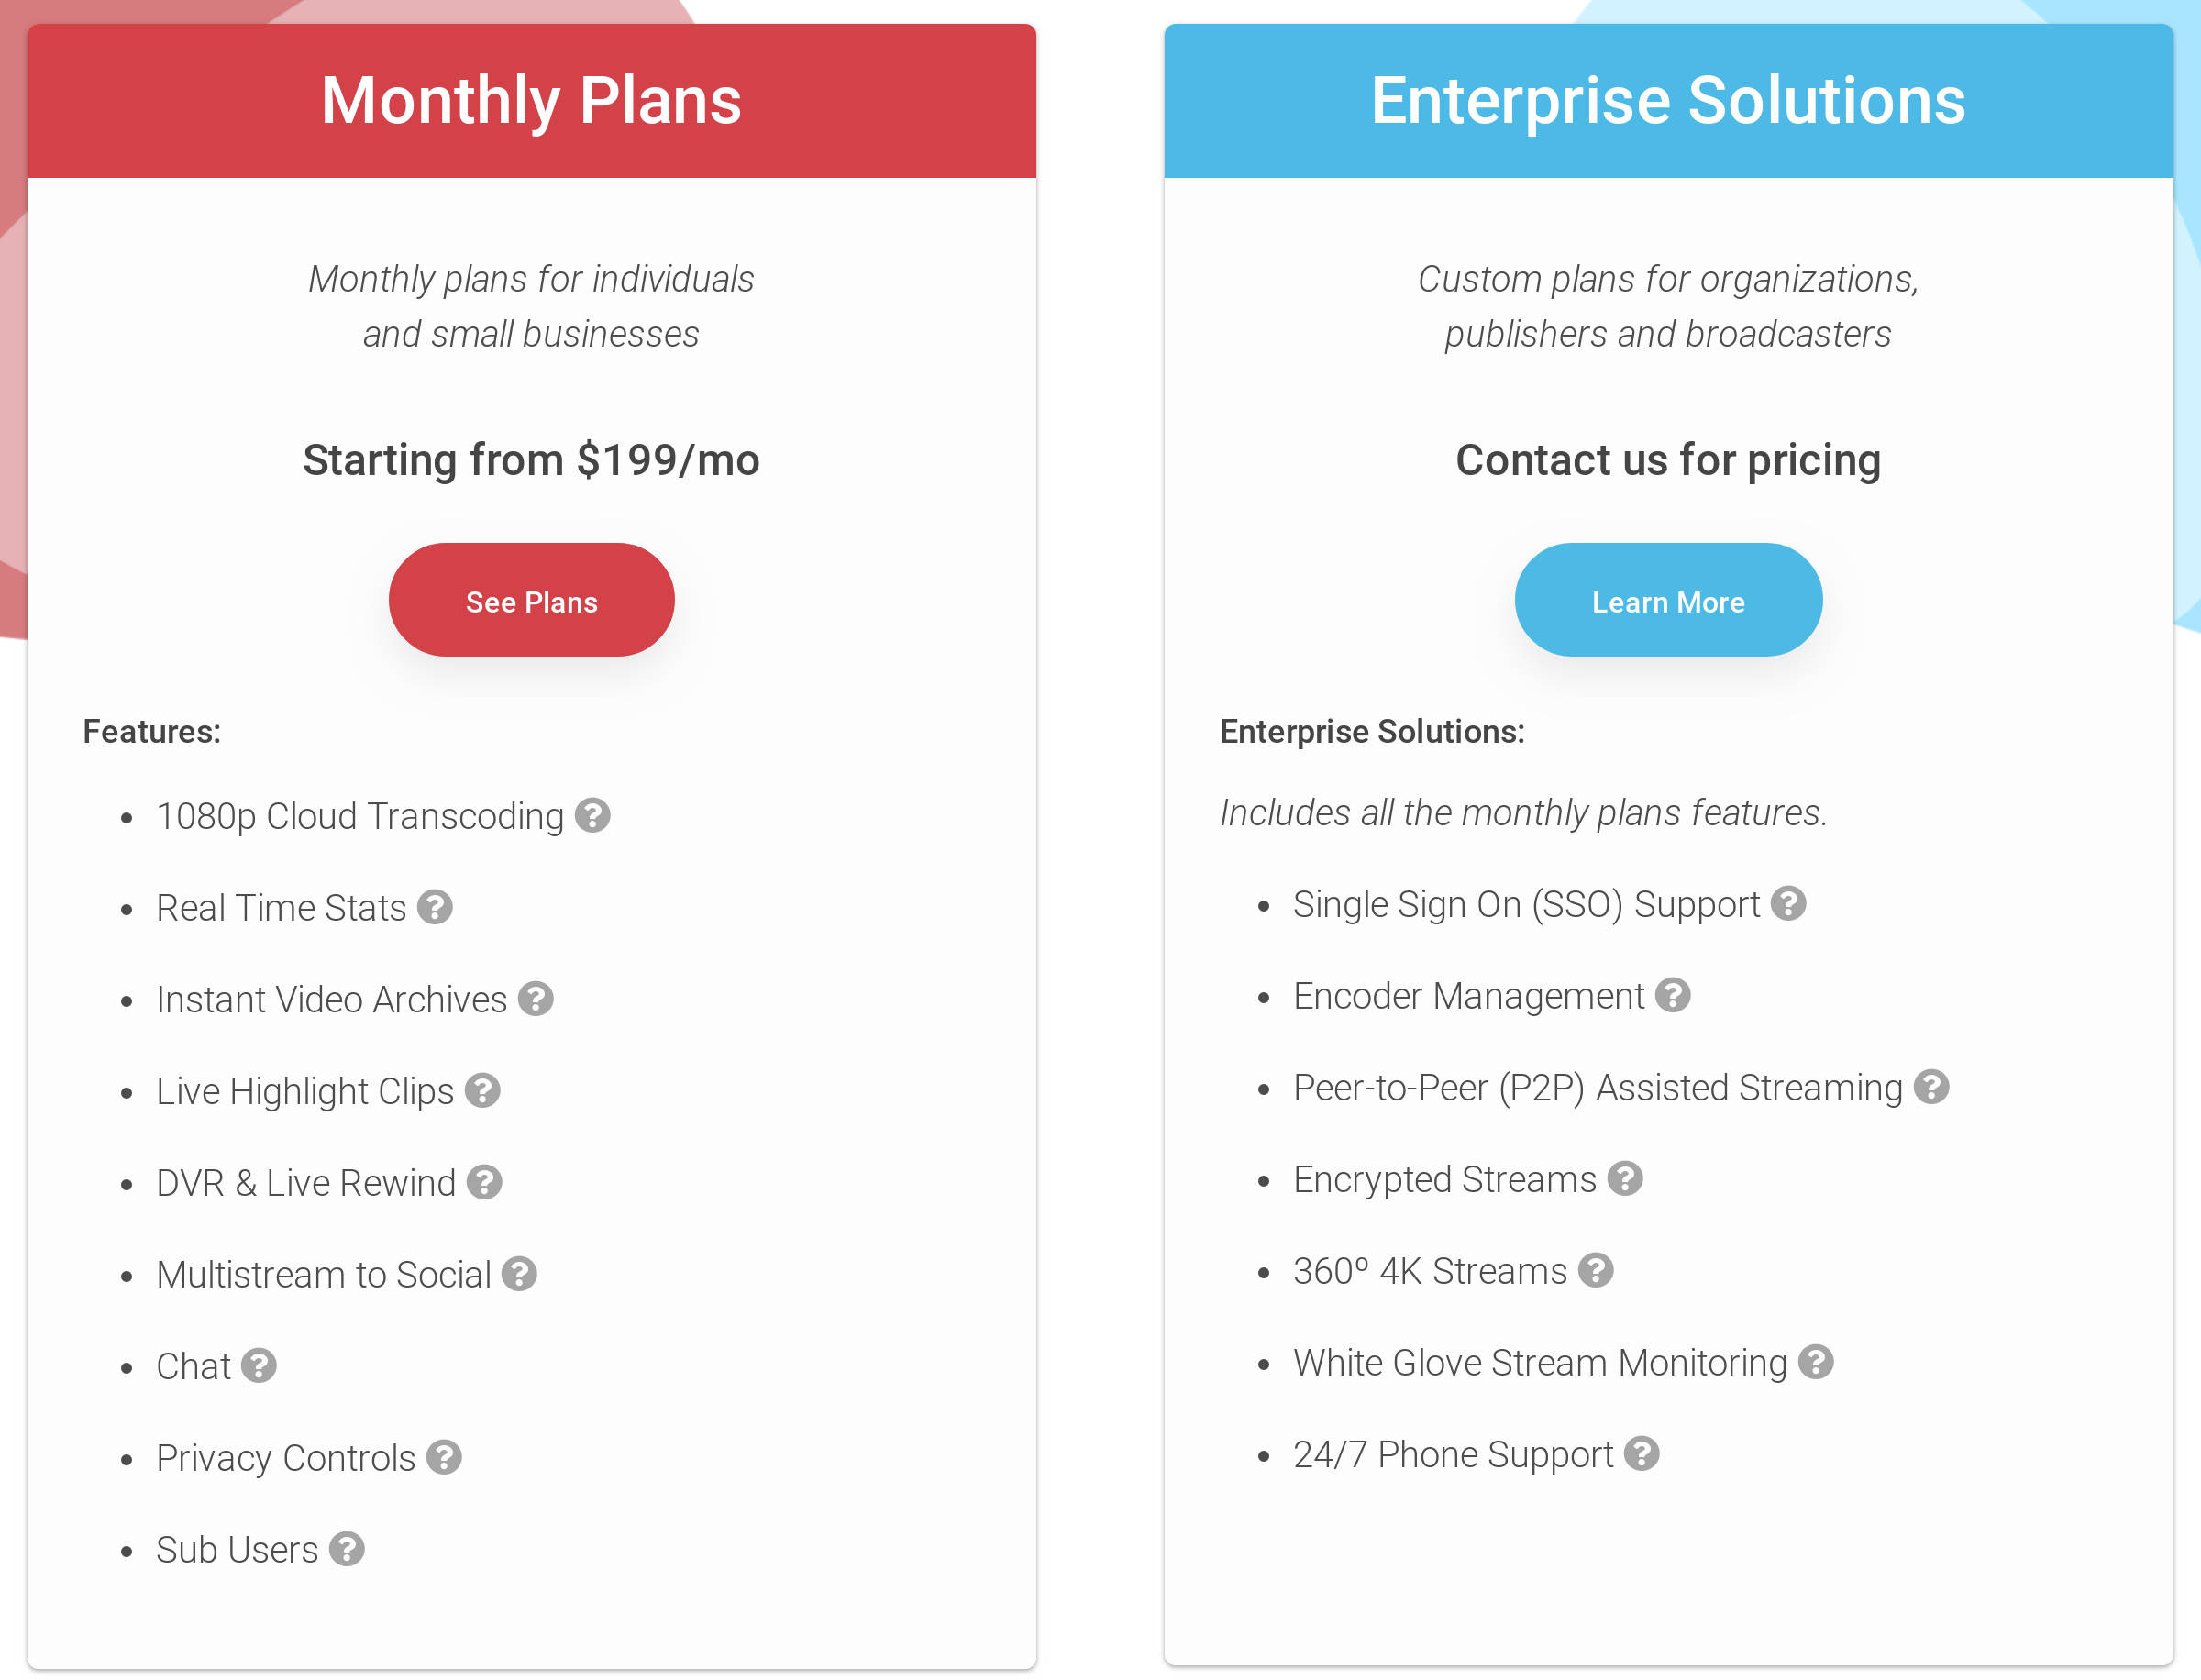Show Privacy Controls help tooltip icon
Image resolution: width=2201 pixels, height=1680 pixels.
click(x=444, y=1458)
